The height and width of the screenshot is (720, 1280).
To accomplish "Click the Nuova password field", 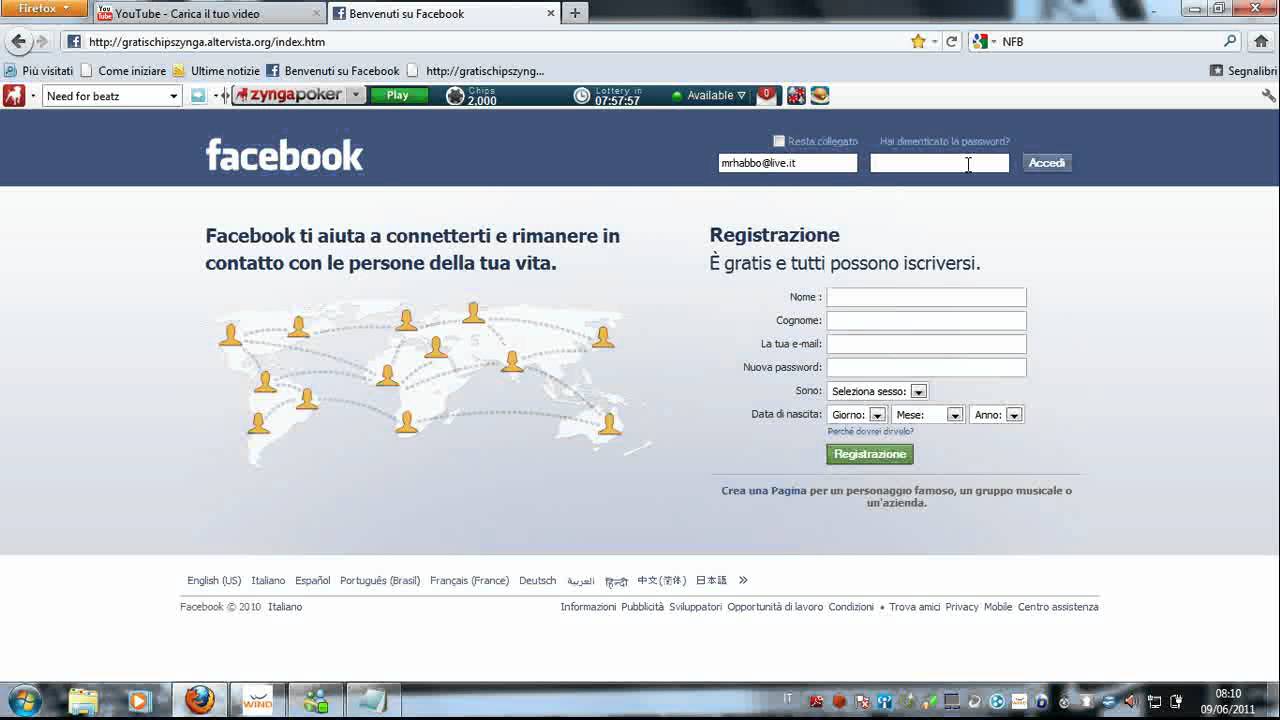I will tap(927, 367).
